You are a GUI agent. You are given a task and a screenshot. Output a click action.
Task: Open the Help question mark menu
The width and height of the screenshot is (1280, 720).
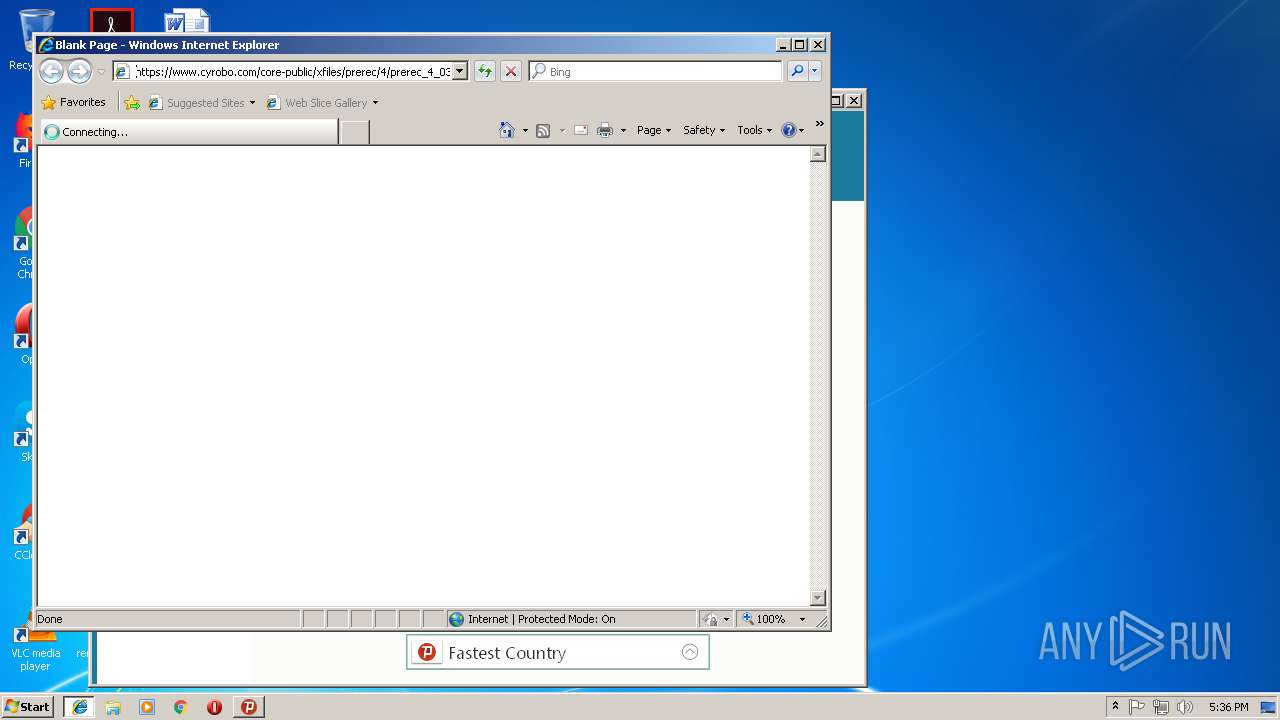pos(792,130)
